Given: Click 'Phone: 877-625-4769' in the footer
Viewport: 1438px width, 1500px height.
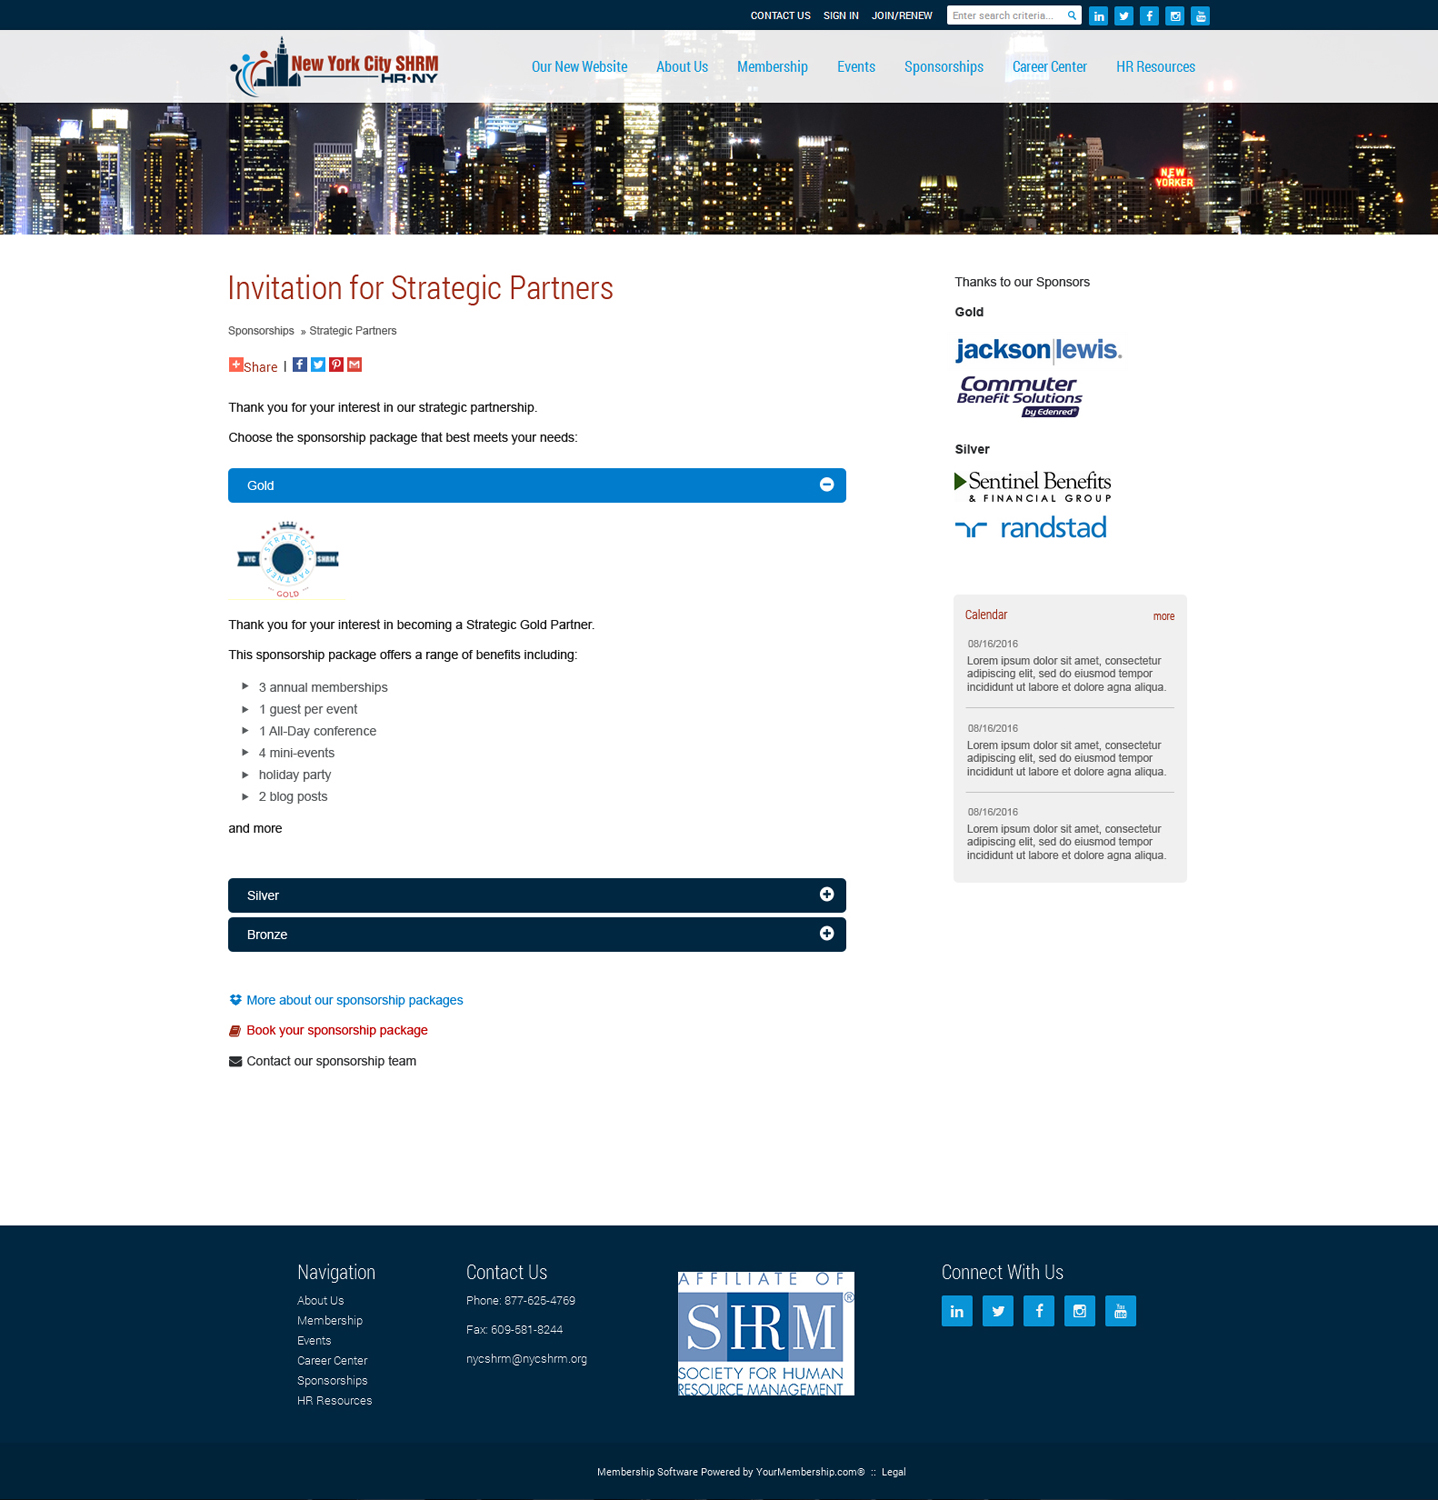Looking at the screenshot, I should coord(521,1301).
